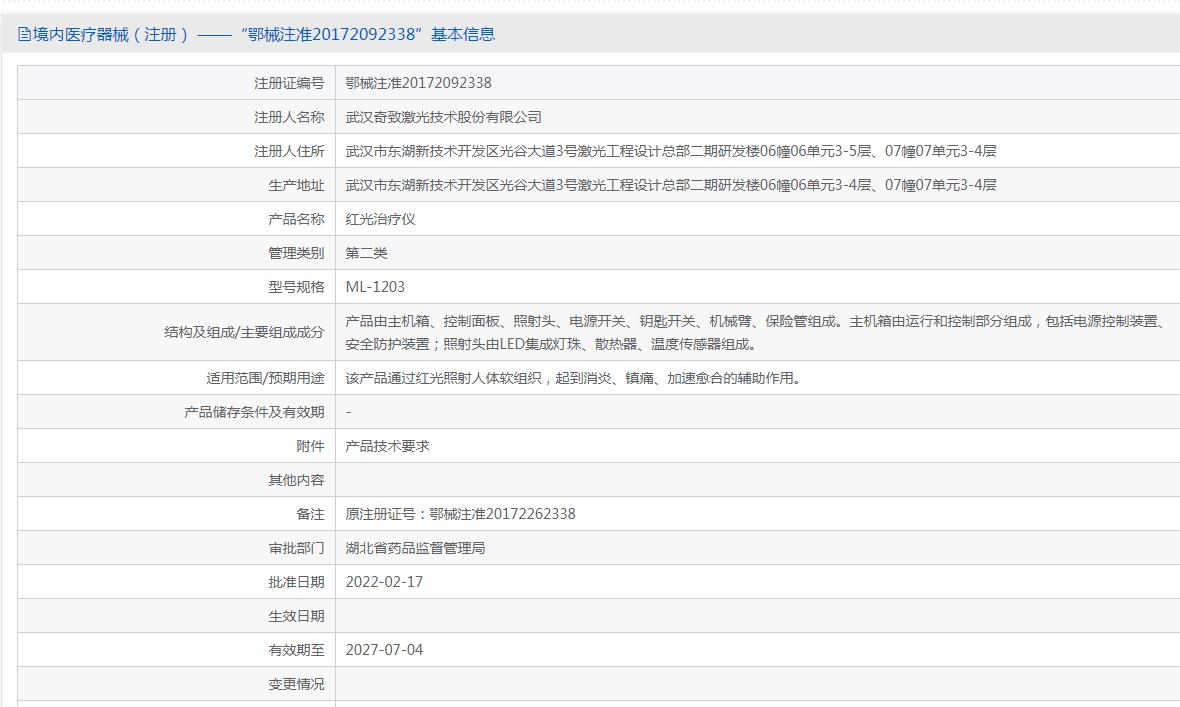This screenshot has height=707, width=1180.
Task: Open the 产品技术要求 attachment
Action: pyautogui.click(x=387, y=446)
